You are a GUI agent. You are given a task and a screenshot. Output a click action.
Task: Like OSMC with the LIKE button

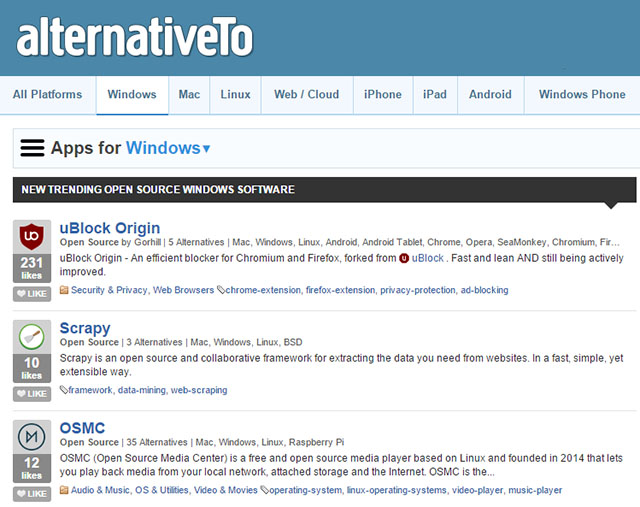(x=32, y=494)
